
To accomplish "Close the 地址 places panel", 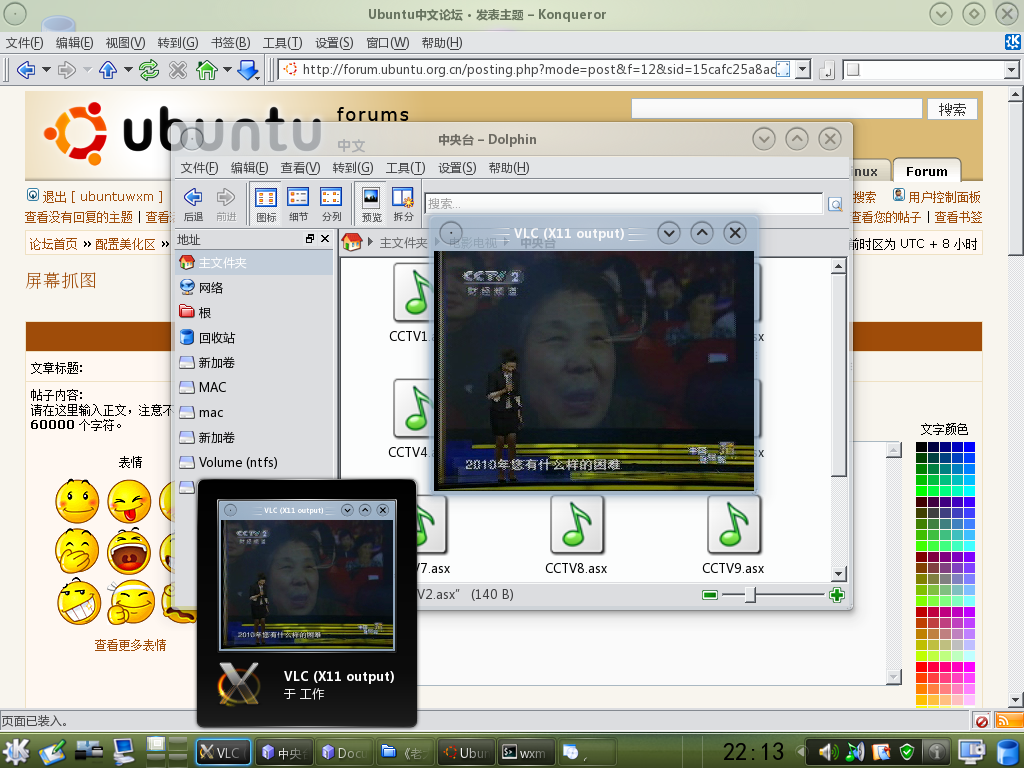I will (325, 239).
